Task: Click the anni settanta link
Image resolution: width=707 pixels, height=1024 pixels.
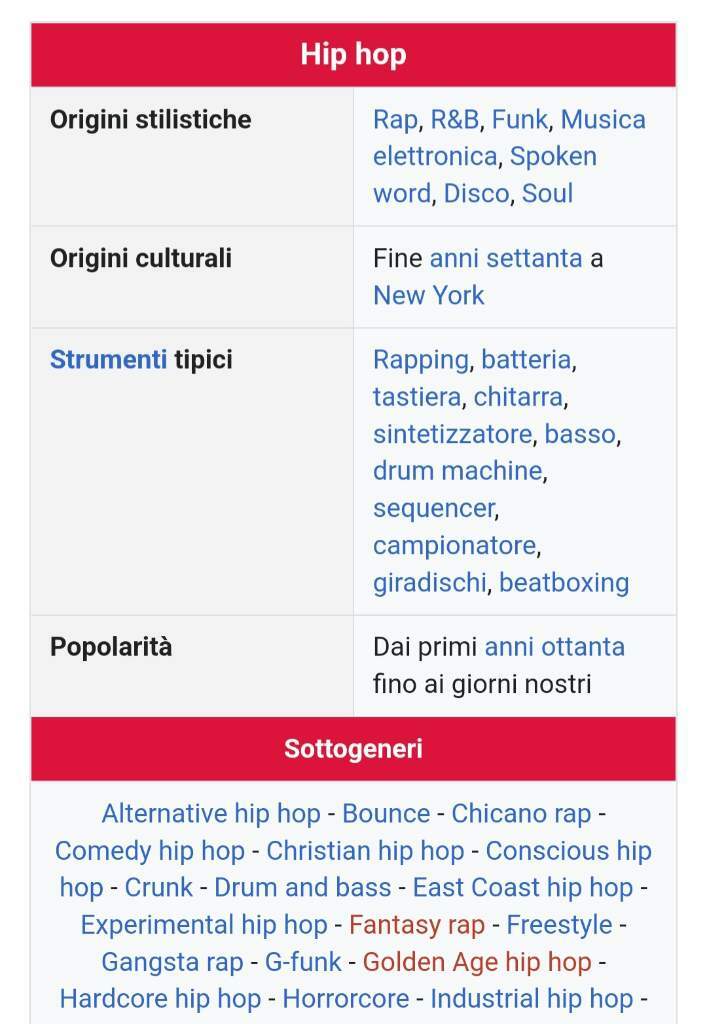Action: (505, 258)
